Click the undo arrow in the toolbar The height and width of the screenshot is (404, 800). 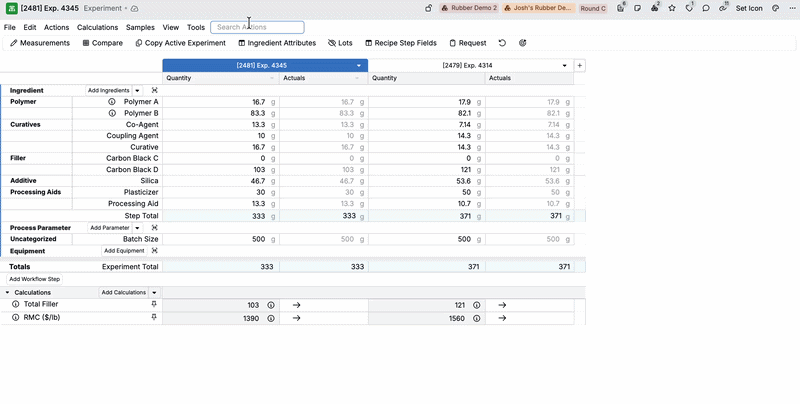pyautogui.click(x=502, y=44)
